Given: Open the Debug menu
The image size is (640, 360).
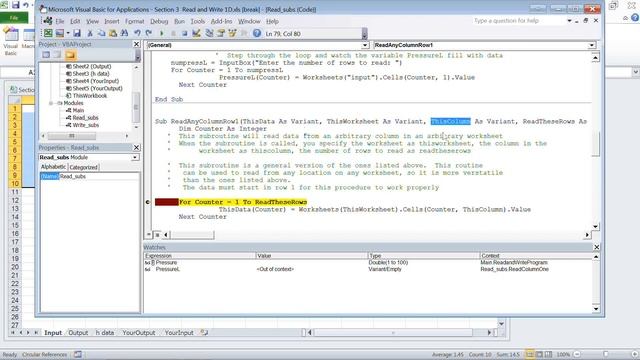Looking at the screenshot, I should pyautogui.click(x=159, y=21).
